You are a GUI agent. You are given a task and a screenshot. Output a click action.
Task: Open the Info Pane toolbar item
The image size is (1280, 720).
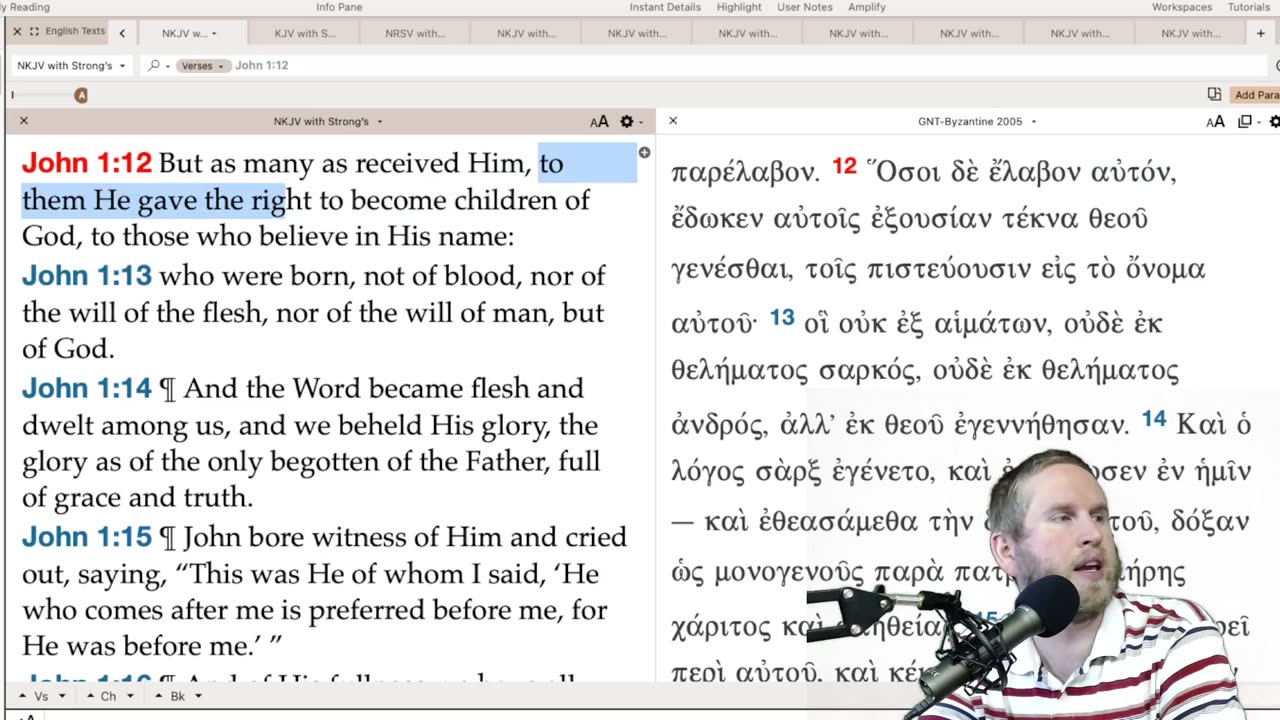click(x=339, y=7)
